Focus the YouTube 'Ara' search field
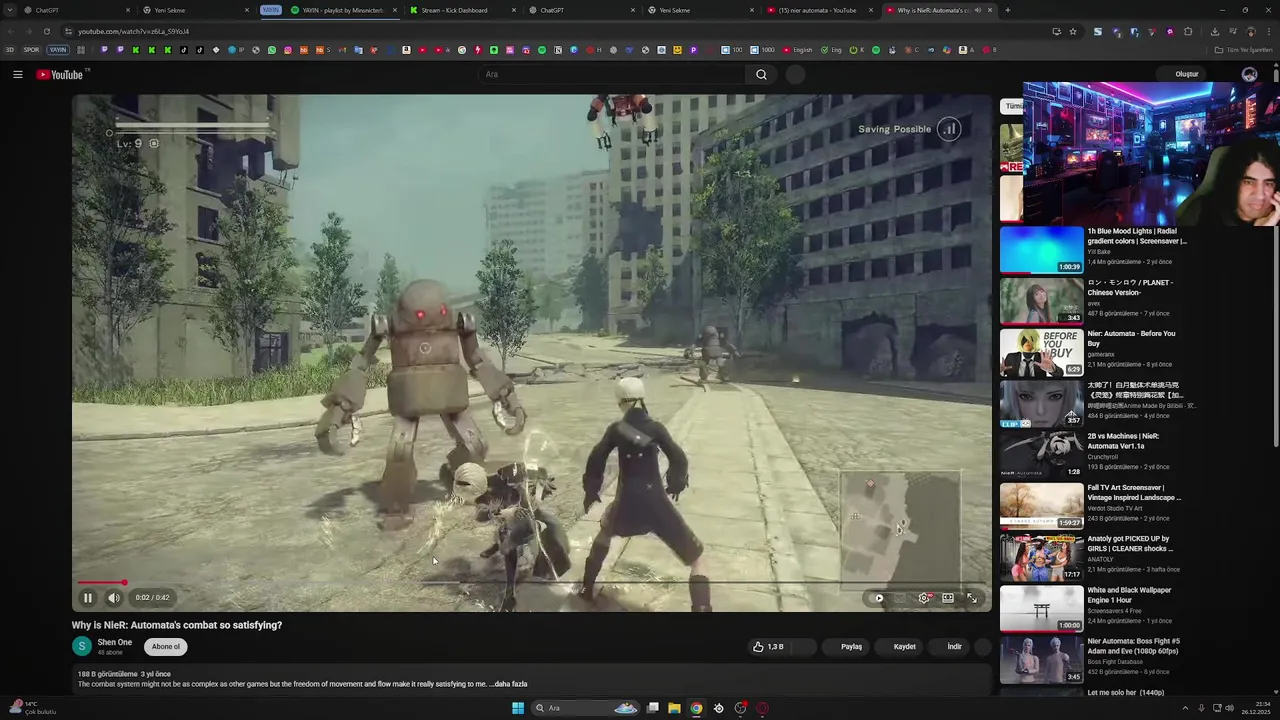 click(x=611, y=74)
